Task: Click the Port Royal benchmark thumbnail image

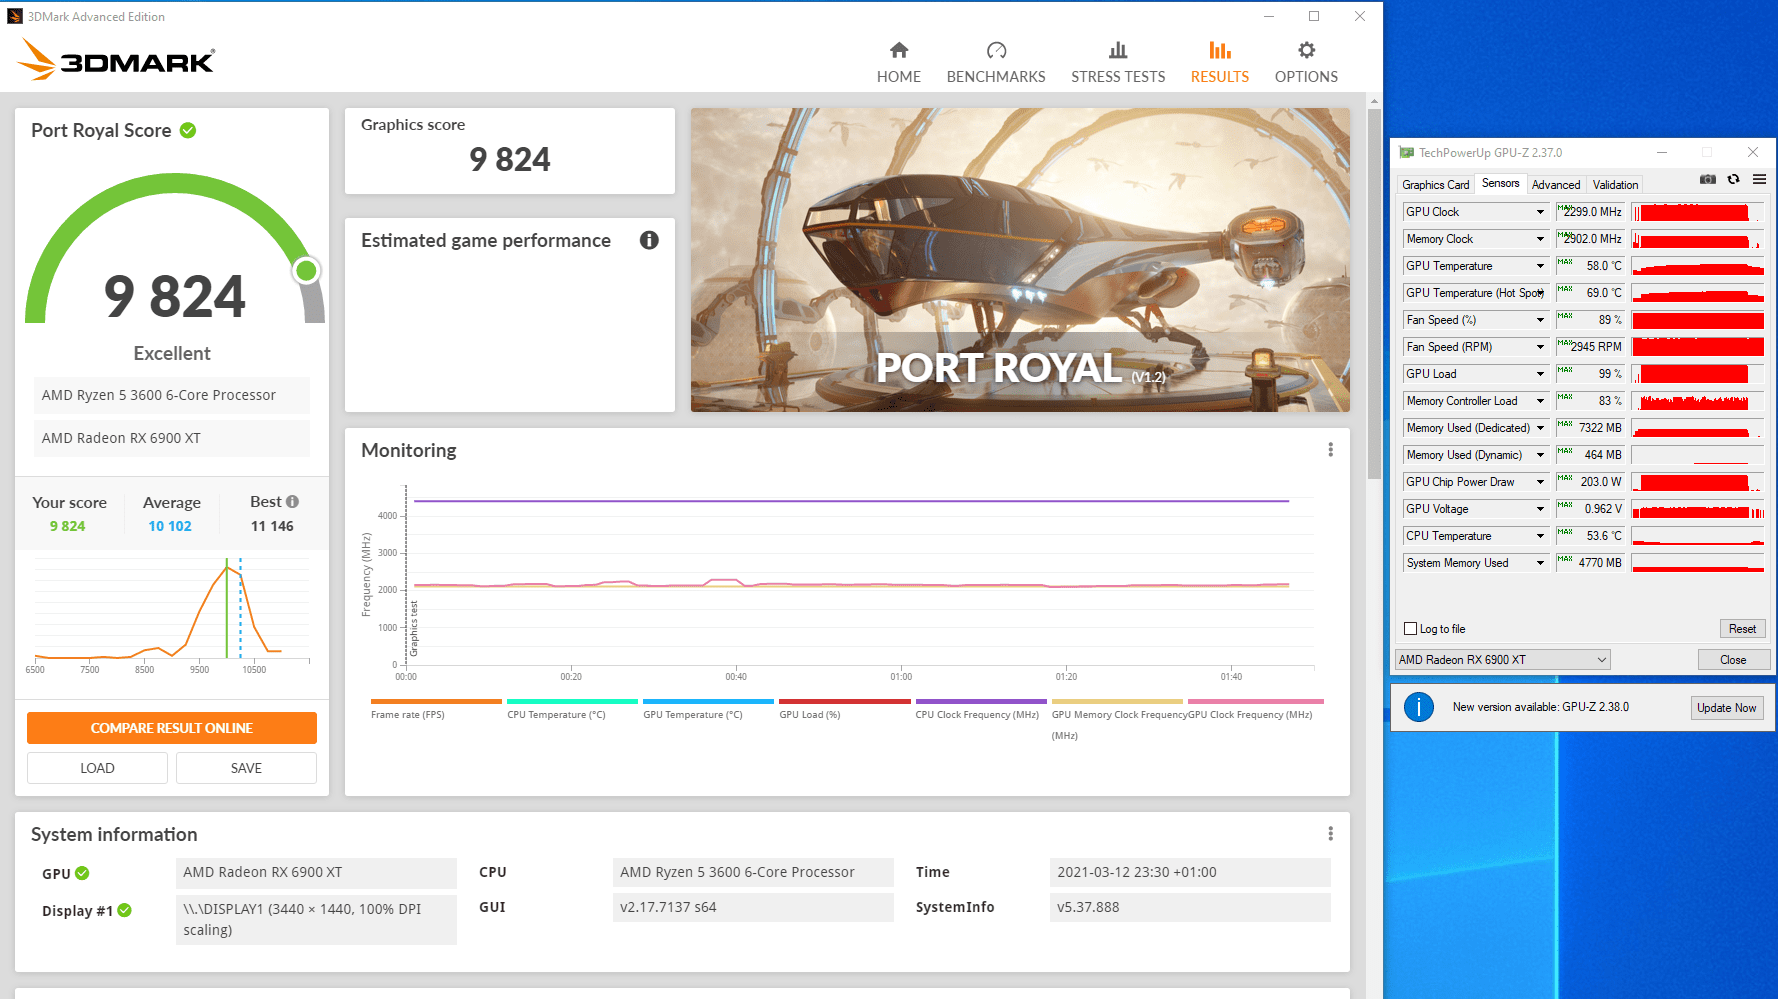Action: 1020,260
